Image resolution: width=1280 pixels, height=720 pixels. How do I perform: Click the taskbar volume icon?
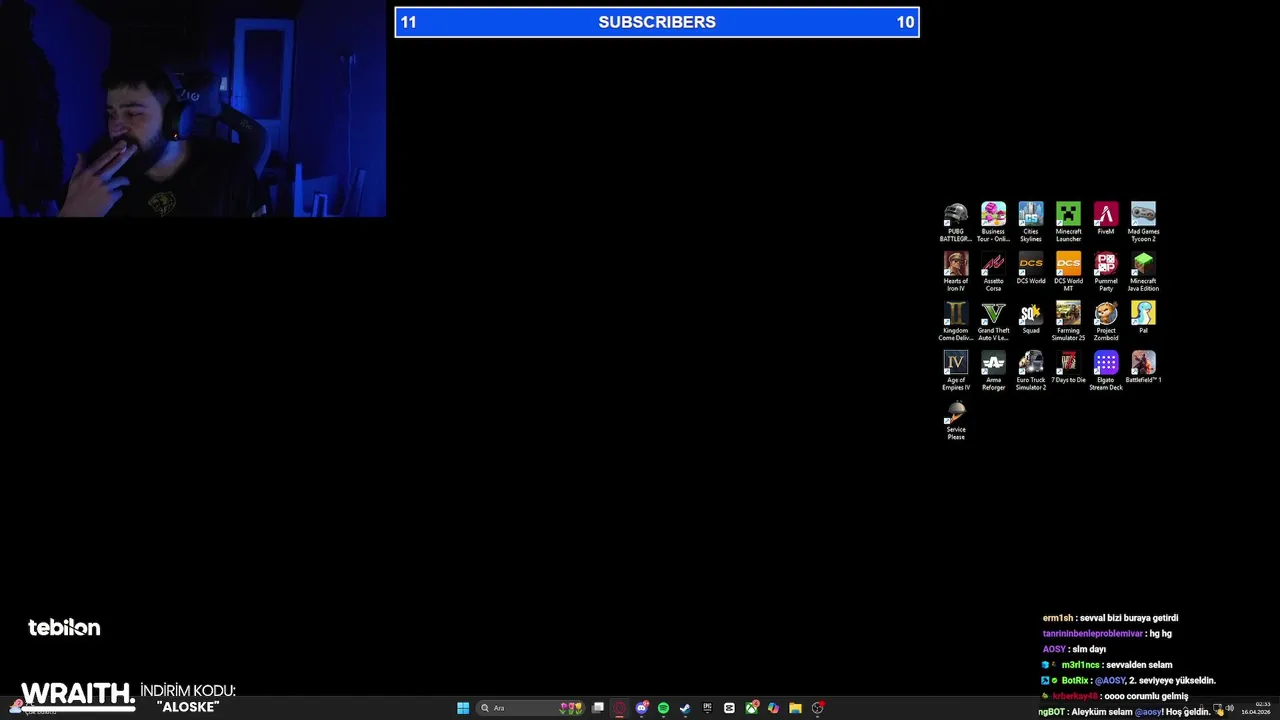pyautogui.click(x=1231, y=709)
